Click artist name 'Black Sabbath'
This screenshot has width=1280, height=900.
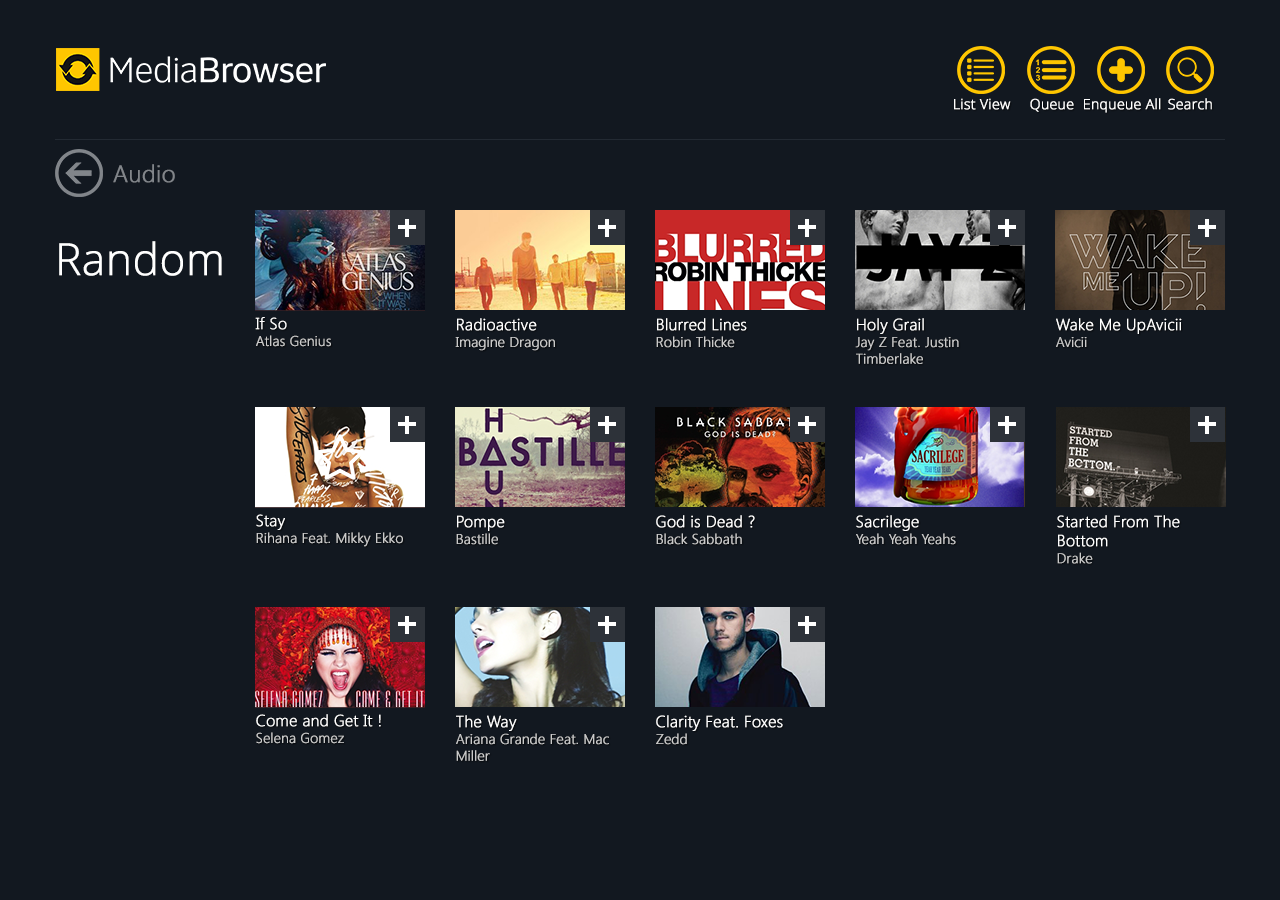pyautogui.click(x=699, y=539)
